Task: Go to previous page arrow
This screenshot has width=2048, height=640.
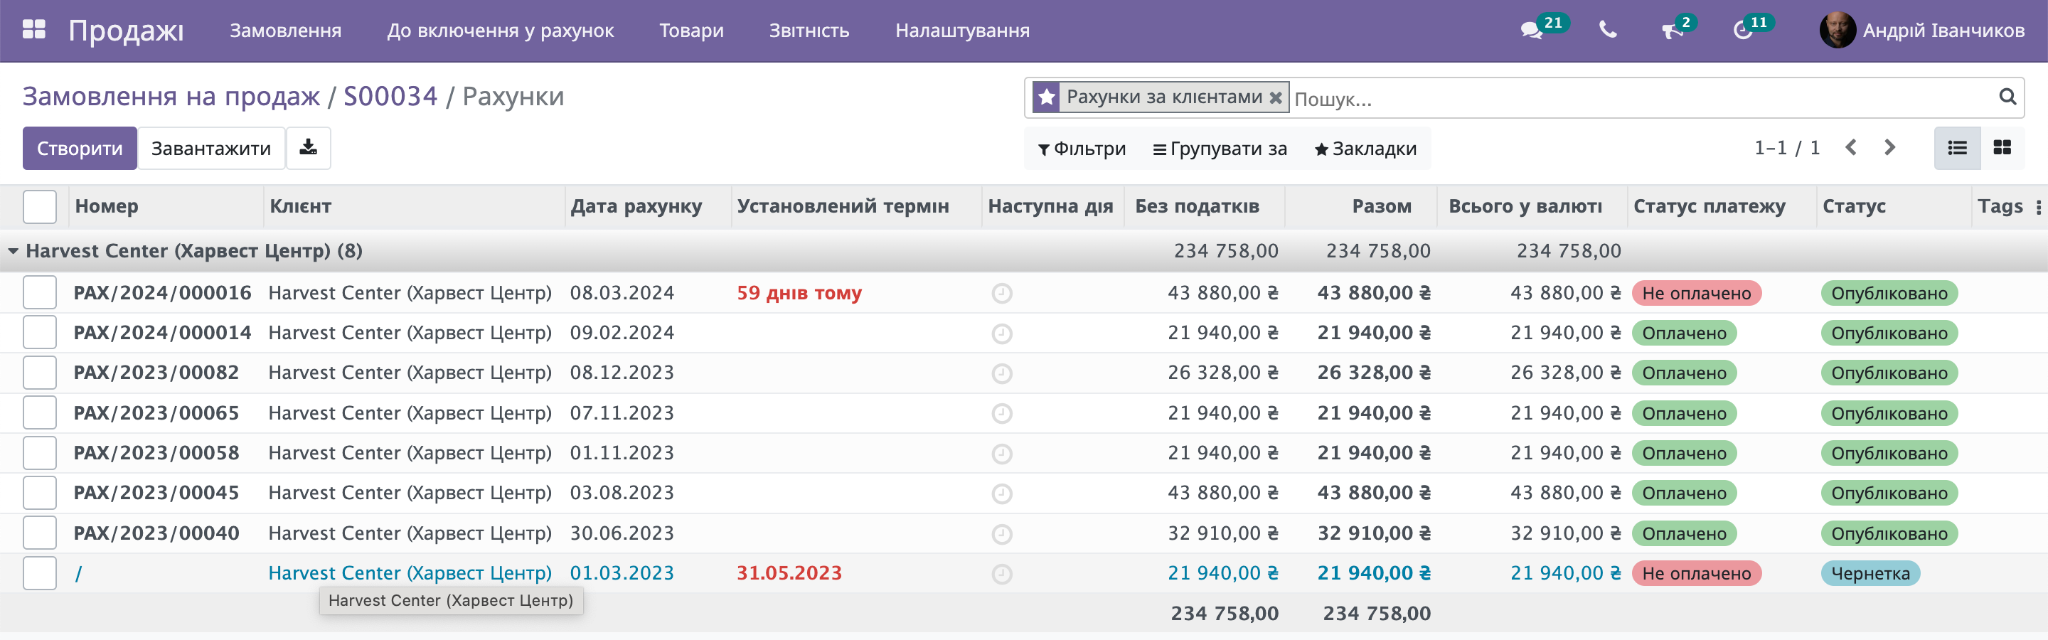Action: click(1851, 147)
